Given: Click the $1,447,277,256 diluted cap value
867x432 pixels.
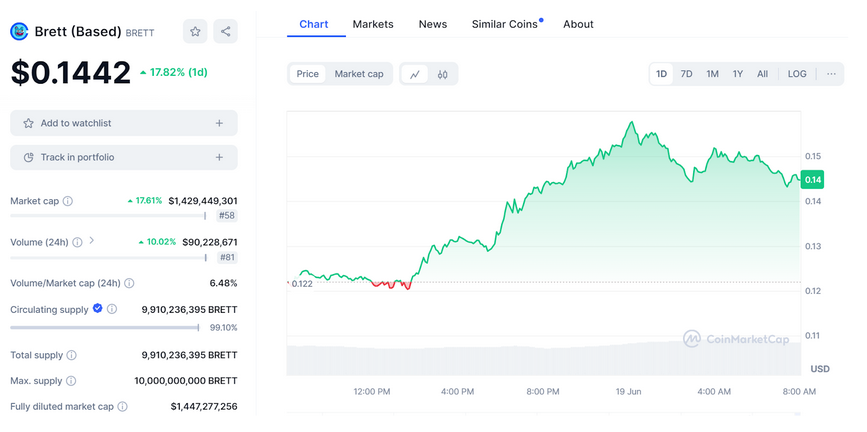Looking at the screenshot, I should (204, 407).
